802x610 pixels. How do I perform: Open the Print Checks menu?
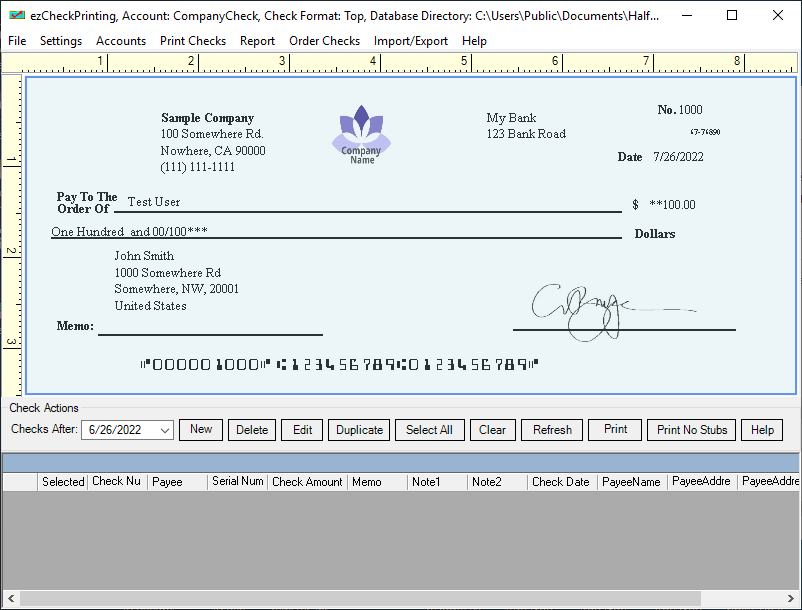[x=193, y=41]
